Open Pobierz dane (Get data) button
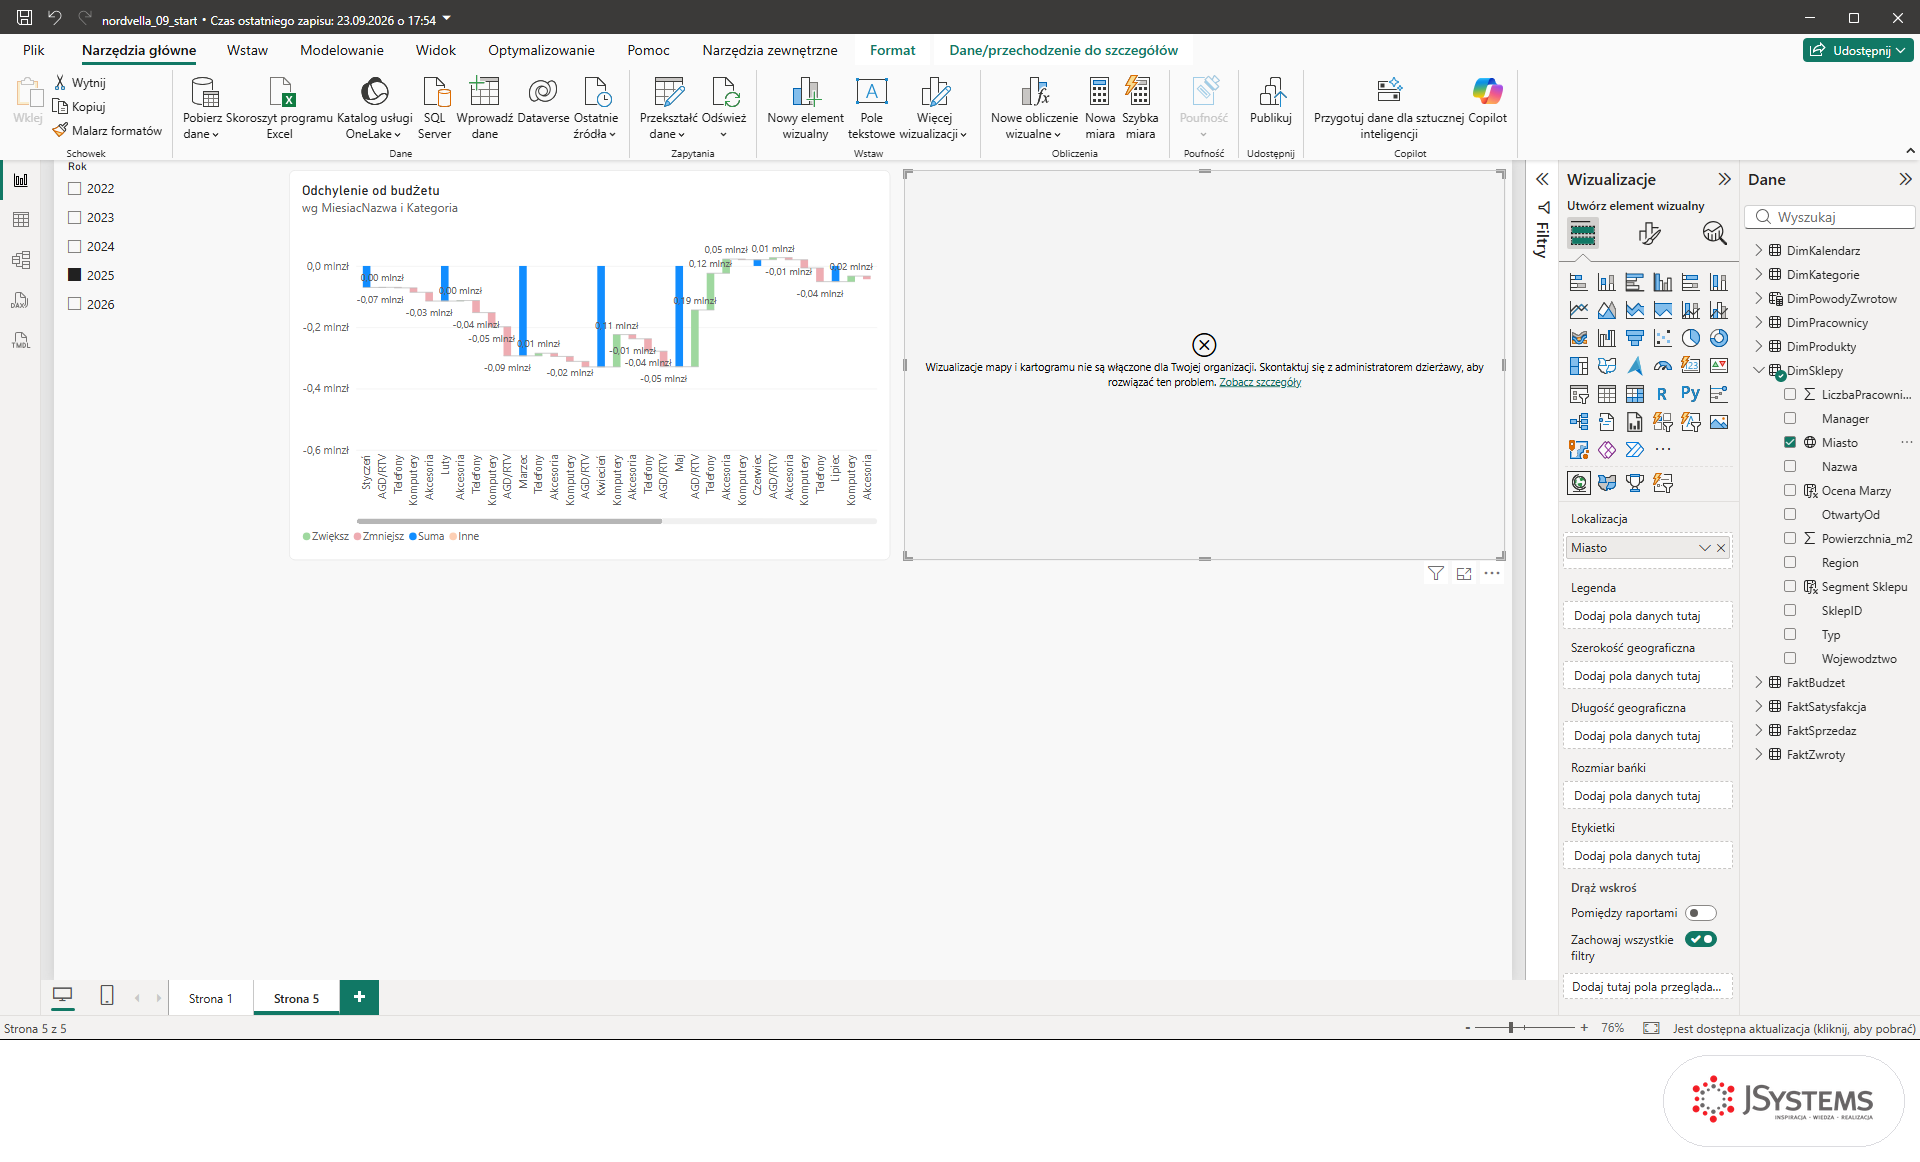 click(x=202, y=108)
